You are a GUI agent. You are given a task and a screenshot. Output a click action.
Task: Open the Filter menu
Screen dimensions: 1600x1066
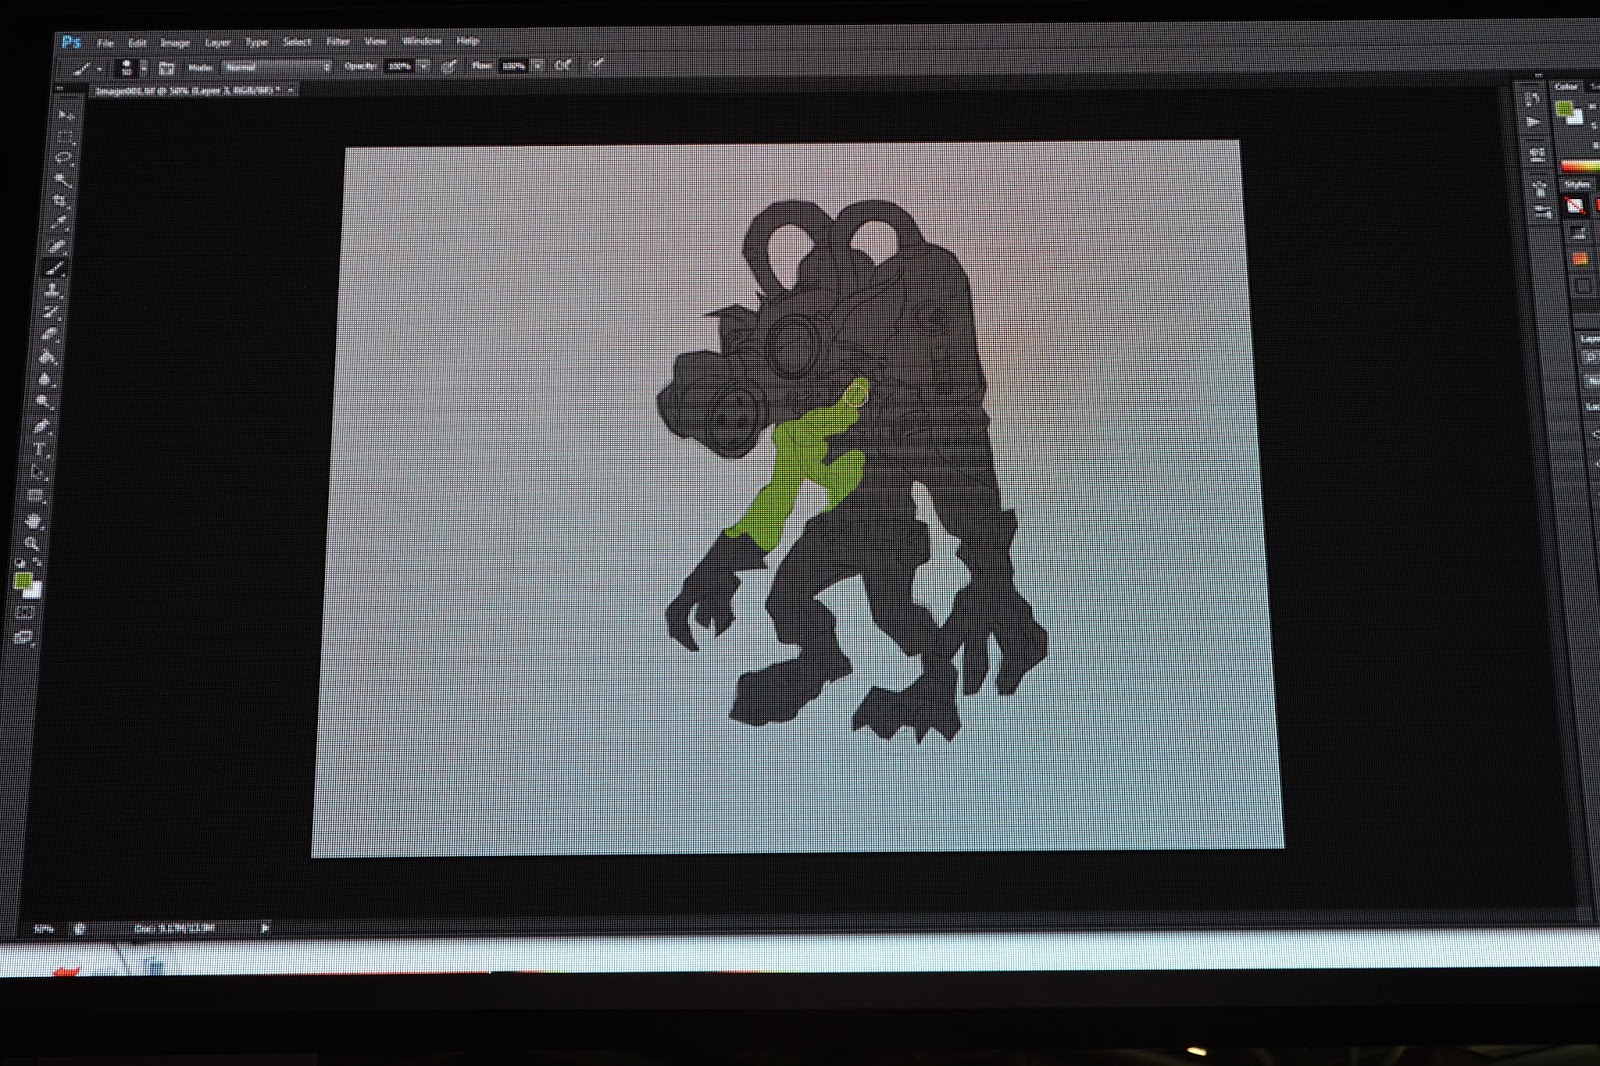338,41
